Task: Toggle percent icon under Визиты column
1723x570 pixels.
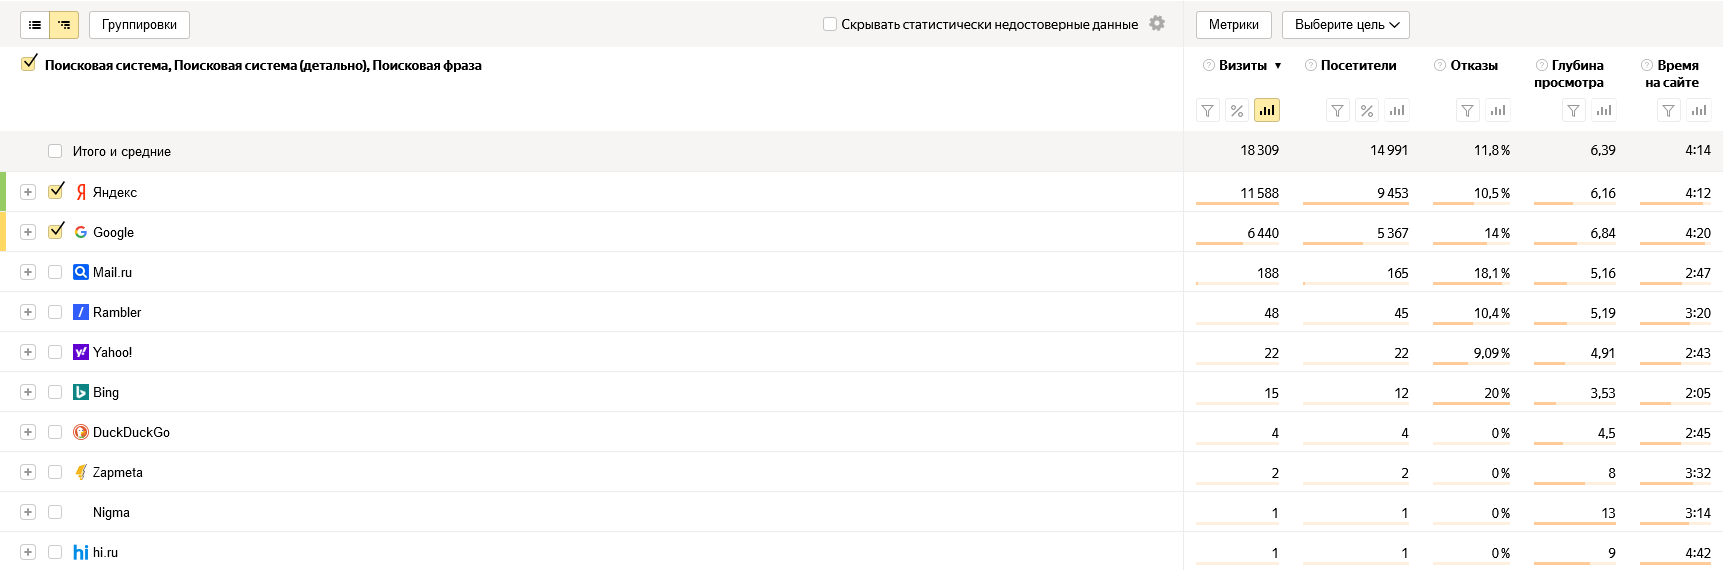Action: point(1237,110)
